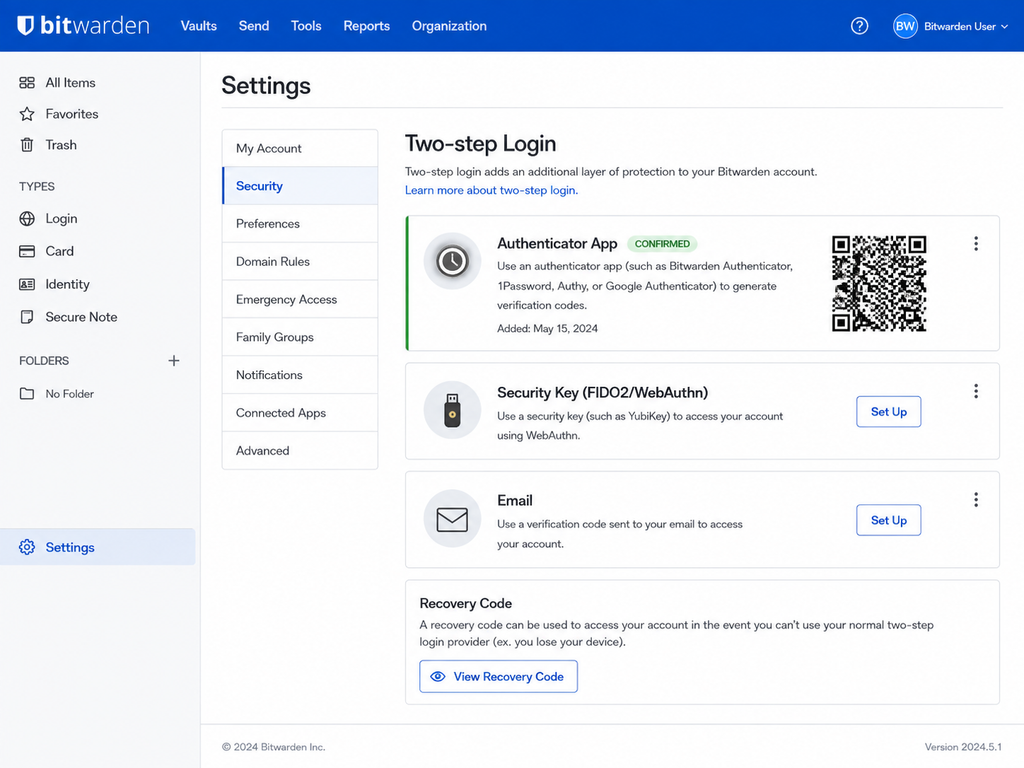Add a new folder with plus icon
1024x768 pixels.
pos(174,360)
